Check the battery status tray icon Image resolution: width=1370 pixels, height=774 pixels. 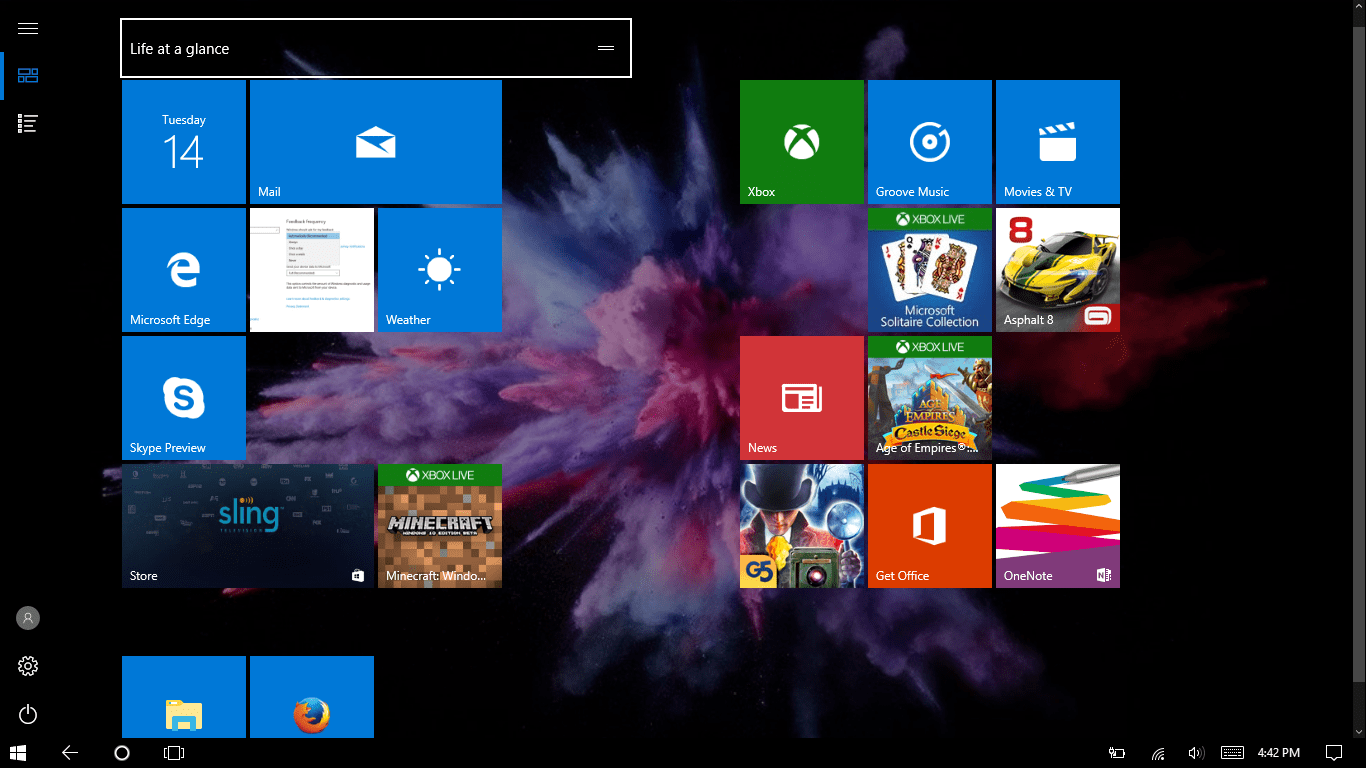[x=1117, y=753]
